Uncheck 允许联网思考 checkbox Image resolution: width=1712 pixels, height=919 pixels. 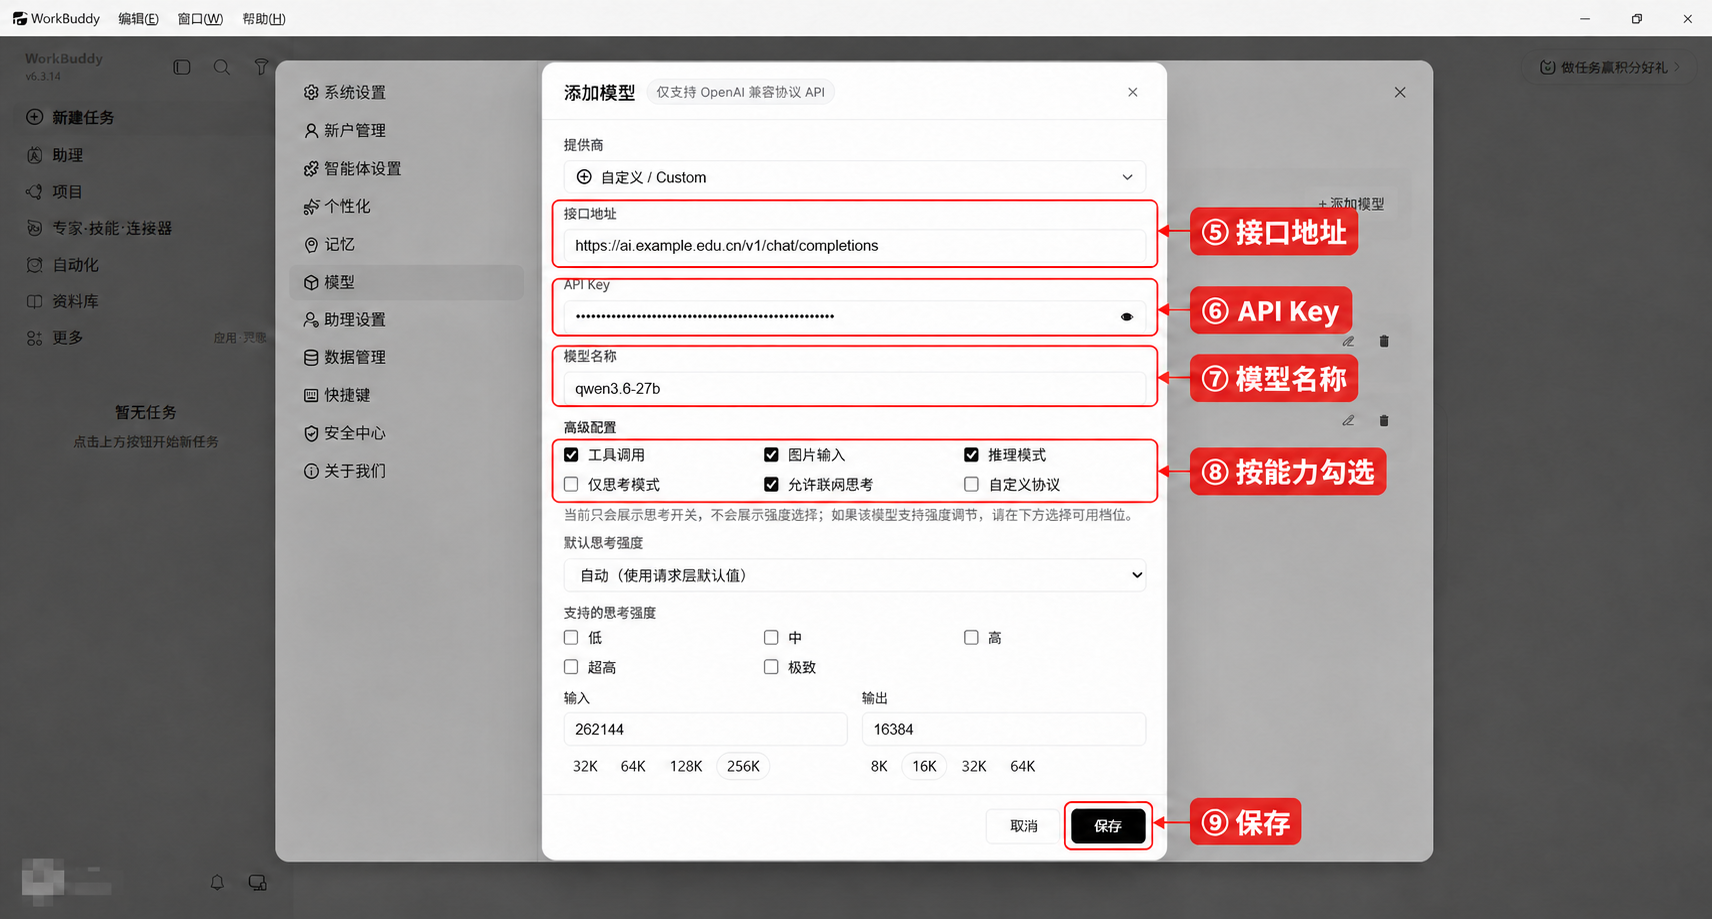point(771,484)
